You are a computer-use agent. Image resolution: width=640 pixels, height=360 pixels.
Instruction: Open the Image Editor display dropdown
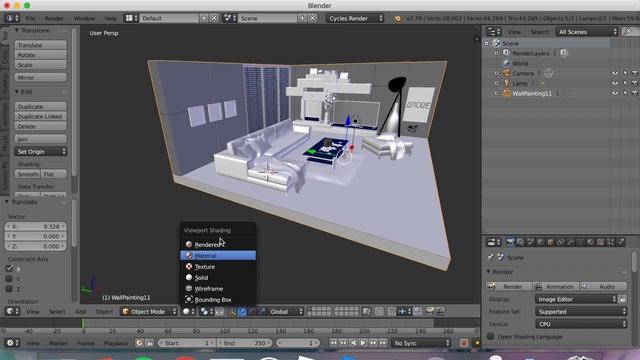coord(576,299)
